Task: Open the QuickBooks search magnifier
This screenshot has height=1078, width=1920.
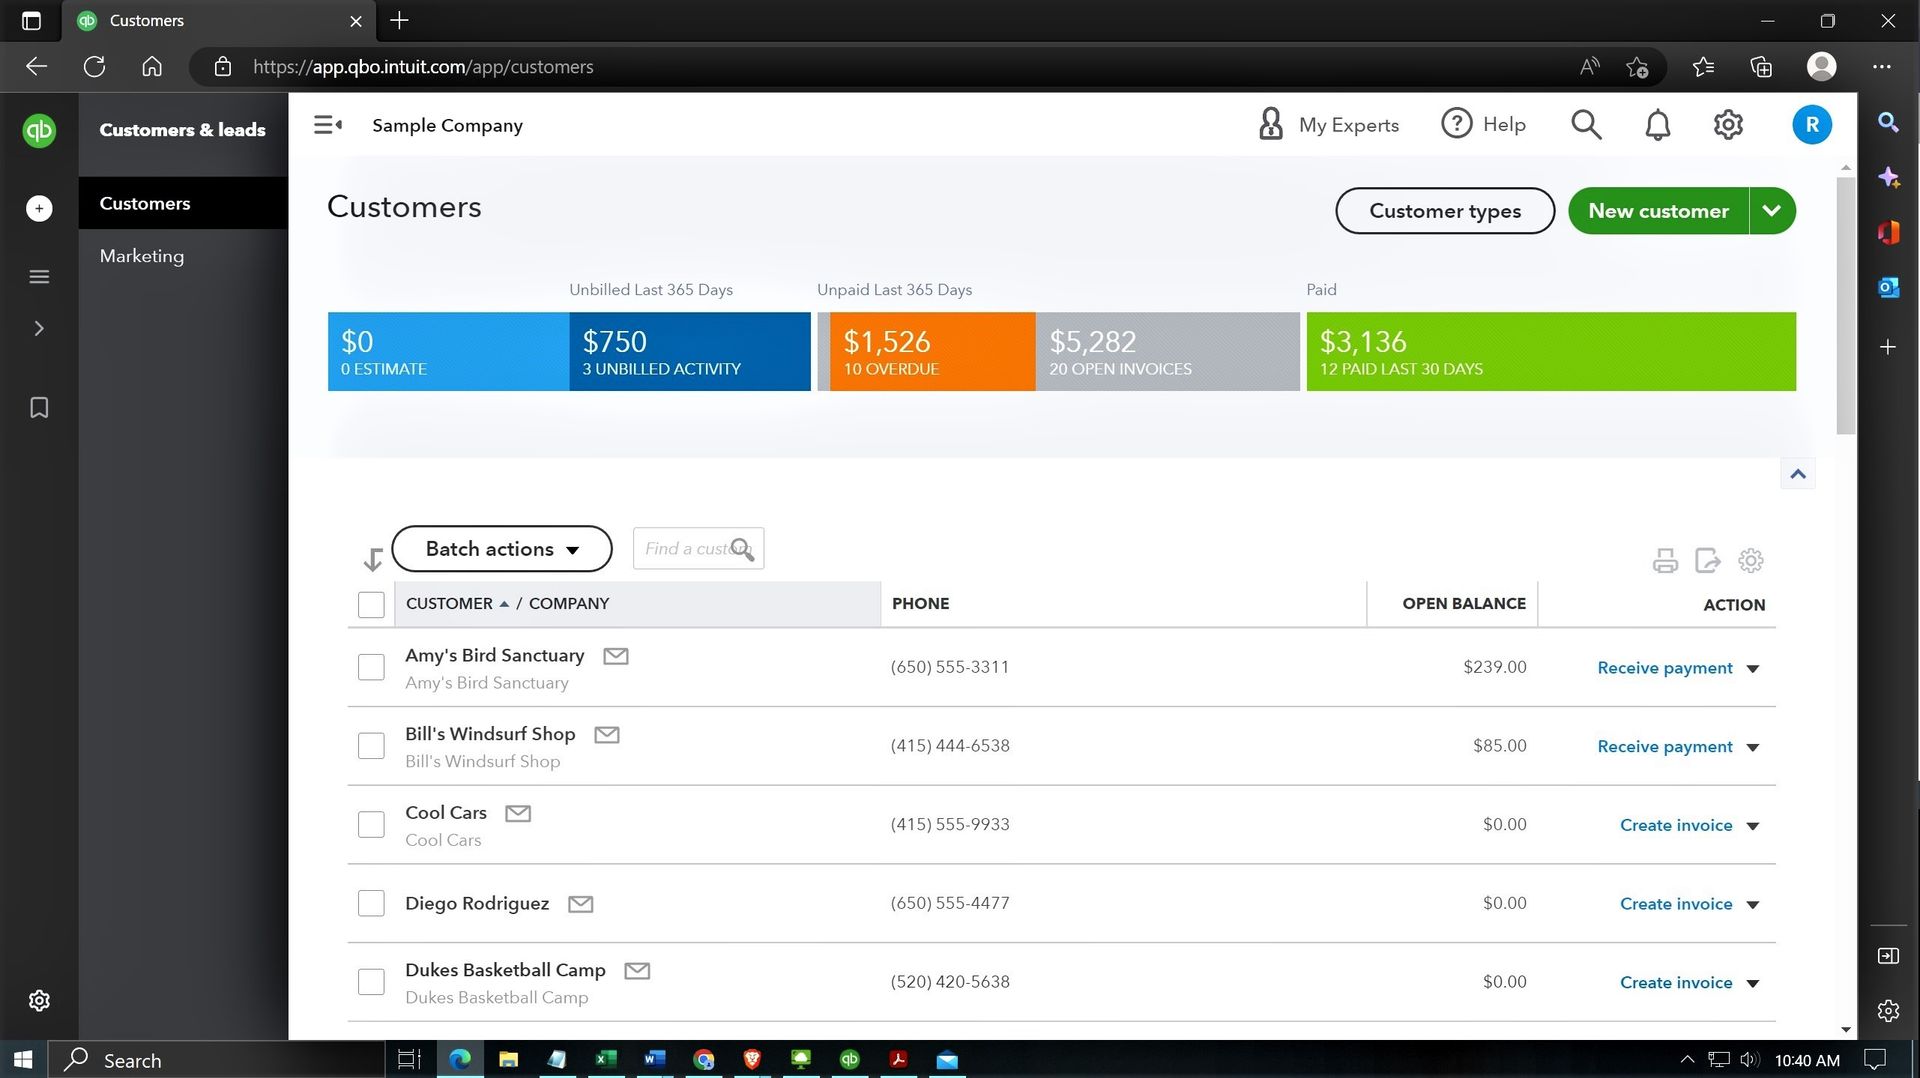Action: (1586, 124)
